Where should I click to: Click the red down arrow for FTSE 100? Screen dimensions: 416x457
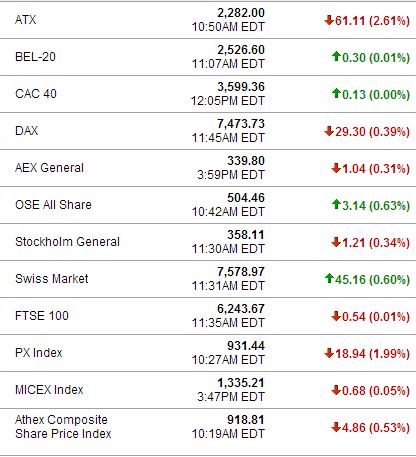coord(336,316)
